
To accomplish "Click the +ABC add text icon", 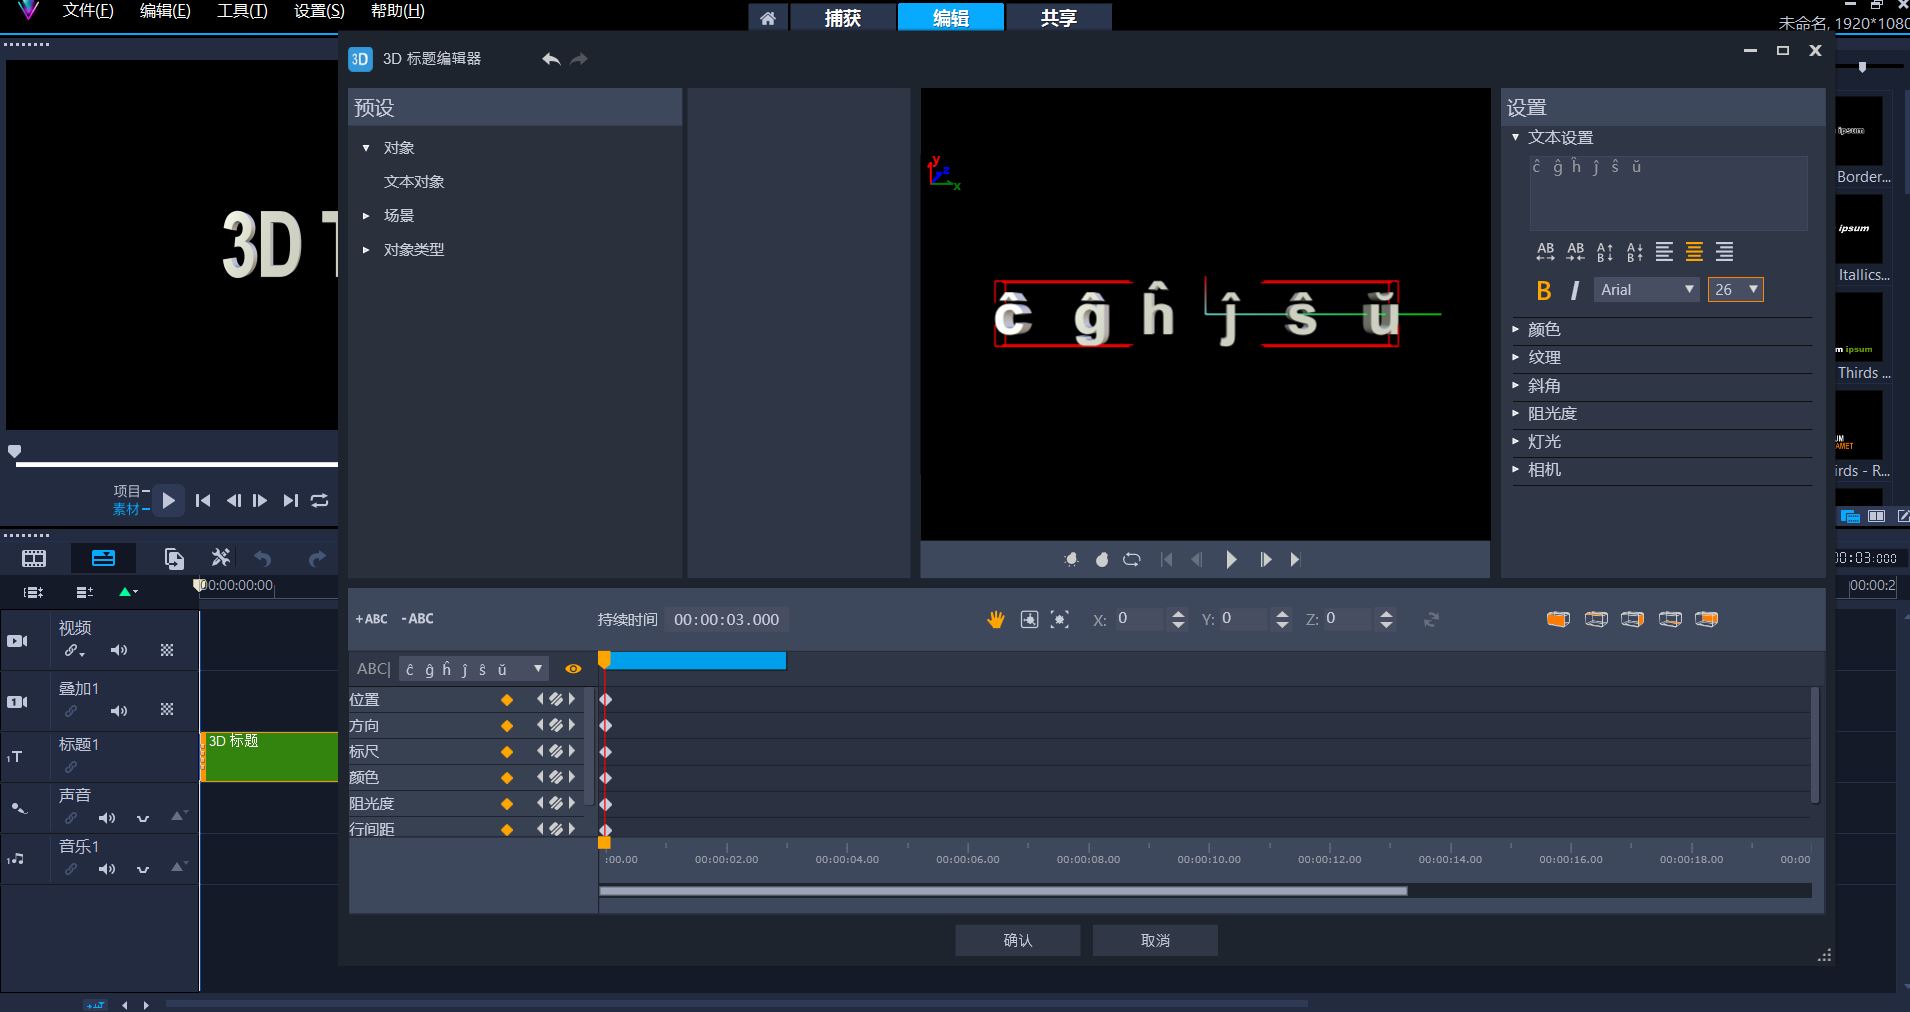I will coord(371,619).
